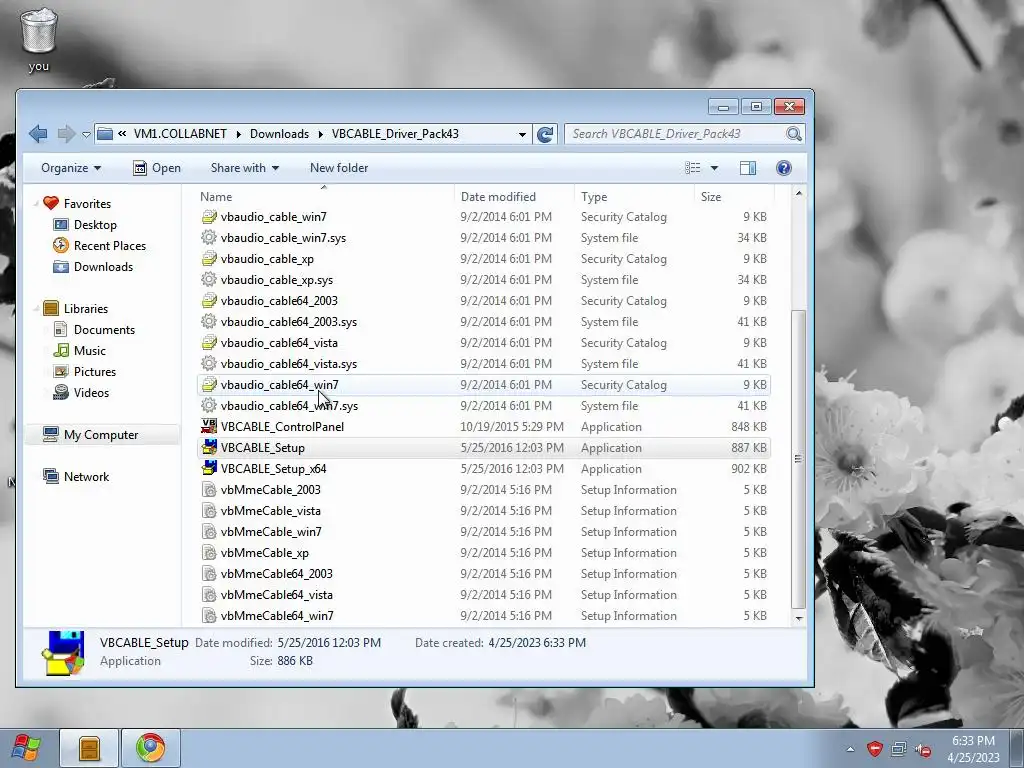
Task: Search VBCABLE_Driver_Pack43 input field
Action: [676, 134]
